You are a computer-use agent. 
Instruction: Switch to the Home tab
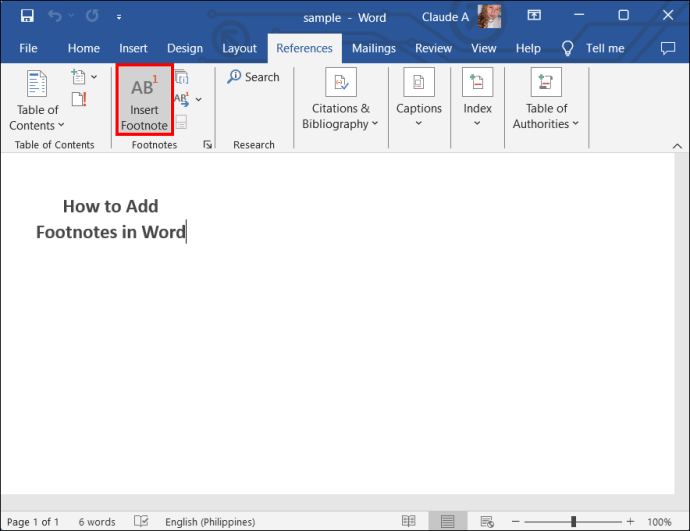(84, 48)
